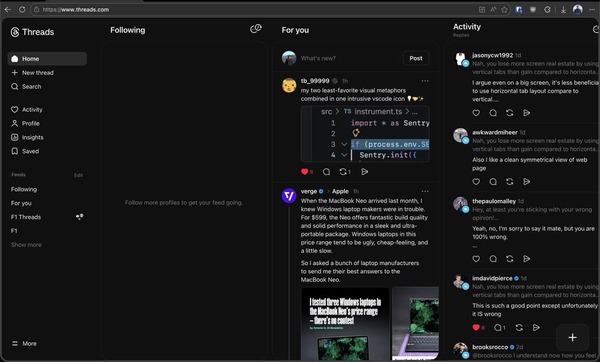Click Edit next to Feeds
The image size is (600, 362).
click(78, 175)
